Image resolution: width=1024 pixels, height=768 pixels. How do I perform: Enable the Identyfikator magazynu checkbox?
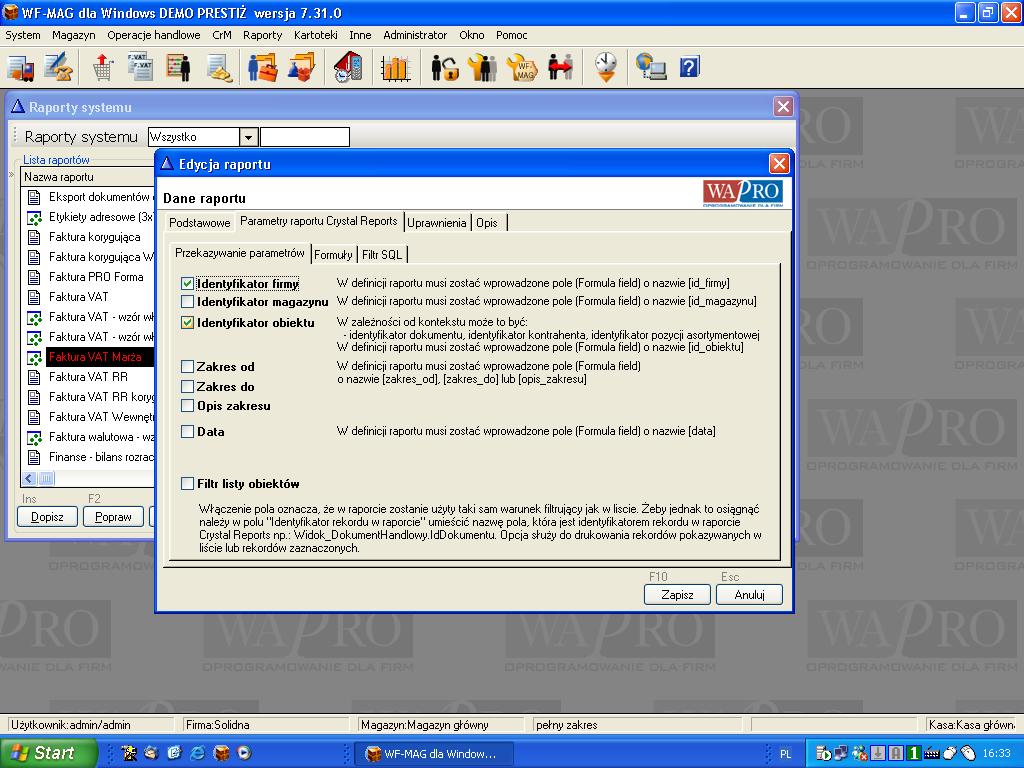click(x=188, y=302)
